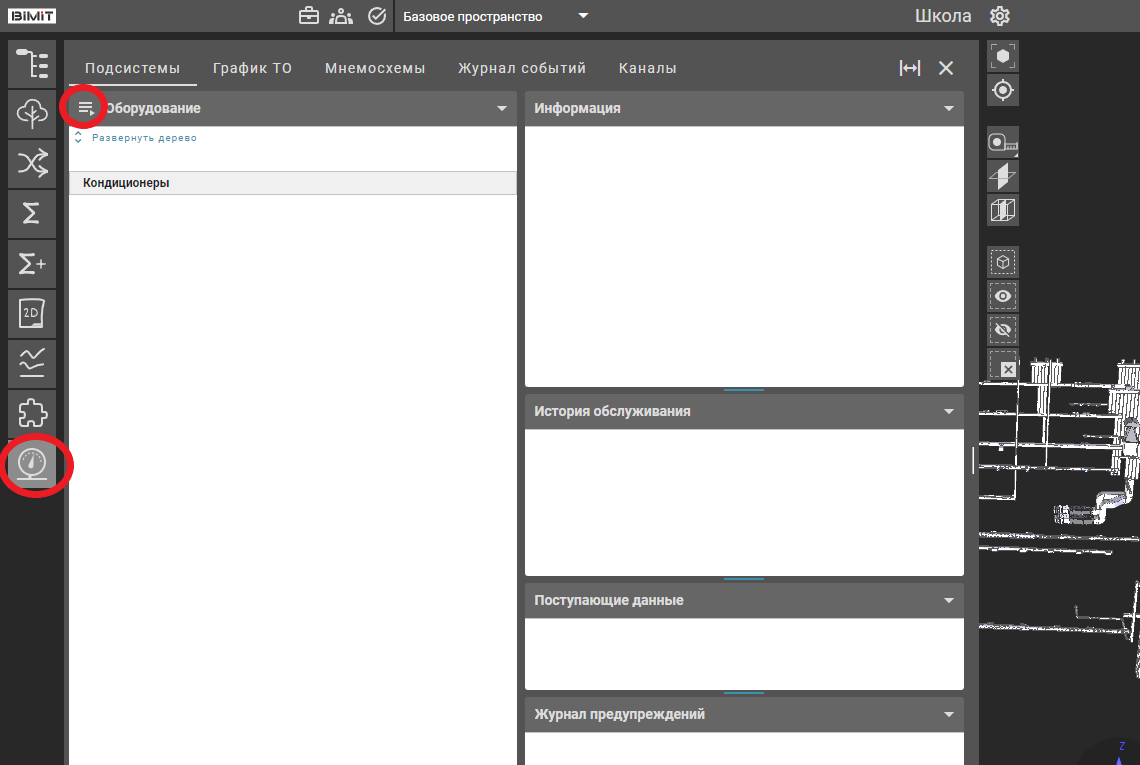Image resolution: width=1140 pixels, height=765 pixels.
Task: Toggle the gauge monitoring panel button
Action: (x=32, y=464)
